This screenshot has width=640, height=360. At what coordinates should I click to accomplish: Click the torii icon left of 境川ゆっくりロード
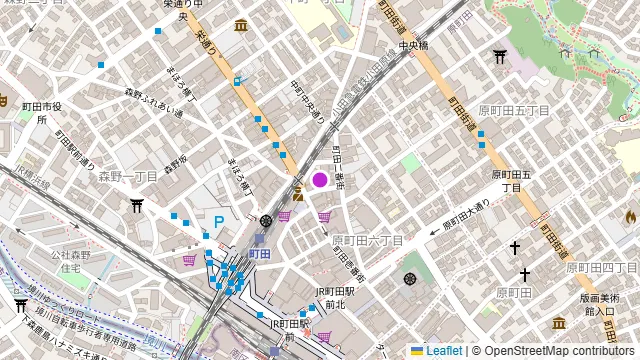20,306
